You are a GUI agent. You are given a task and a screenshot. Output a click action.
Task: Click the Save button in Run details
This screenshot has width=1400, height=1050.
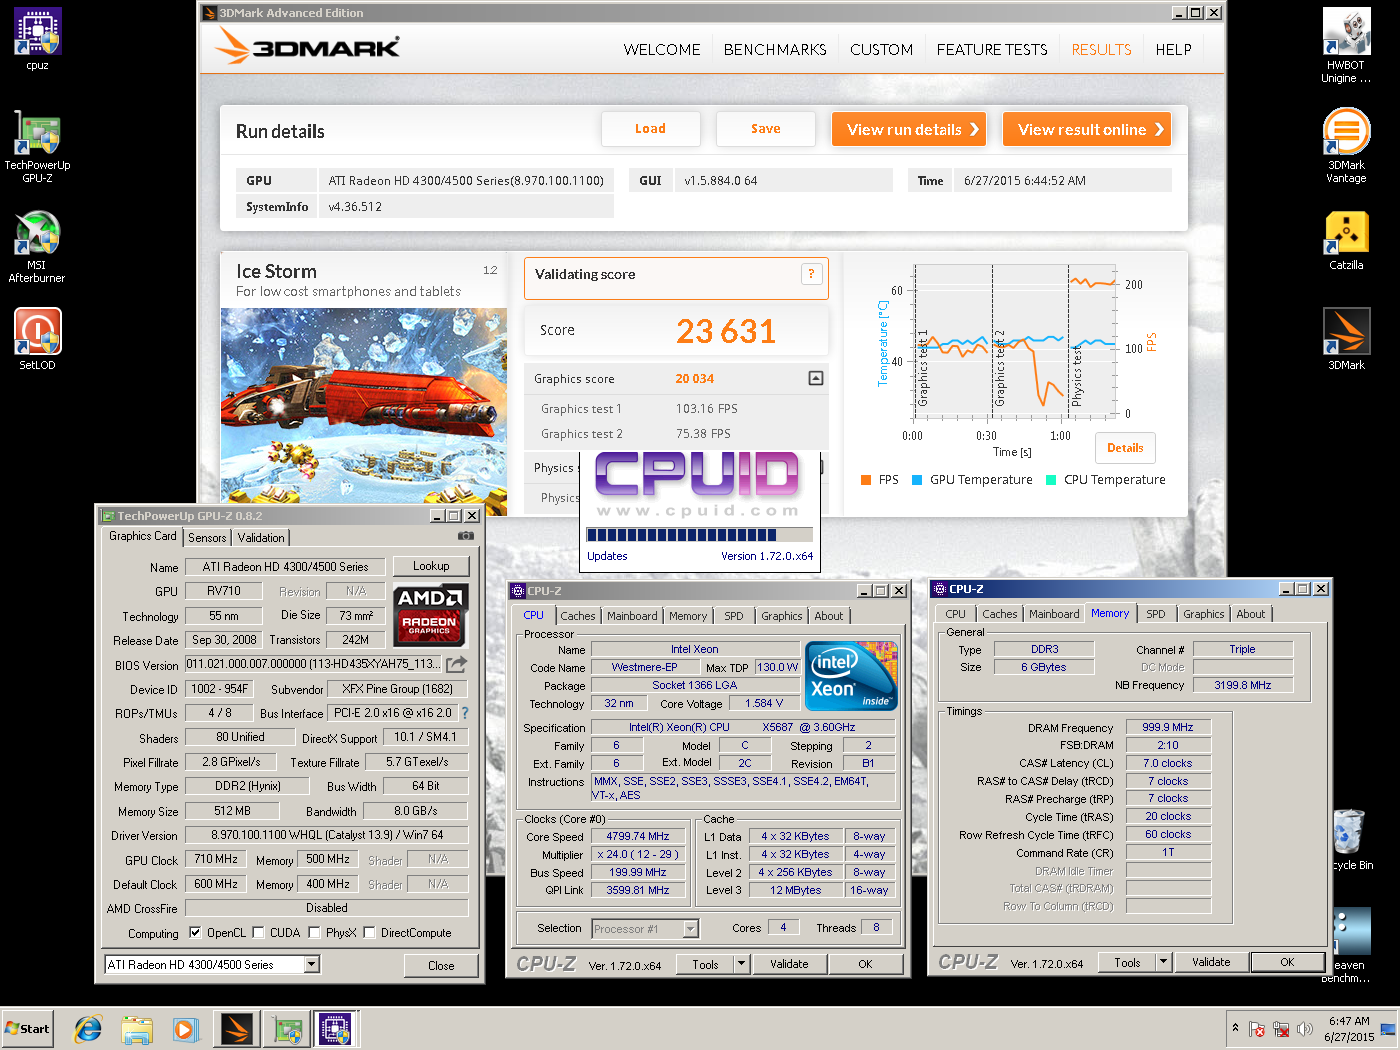(766, 129)
